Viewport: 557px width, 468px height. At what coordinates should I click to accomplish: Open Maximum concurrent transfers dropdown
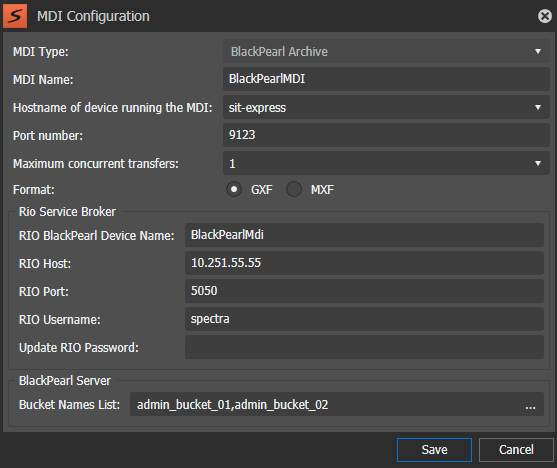[386, 163]
